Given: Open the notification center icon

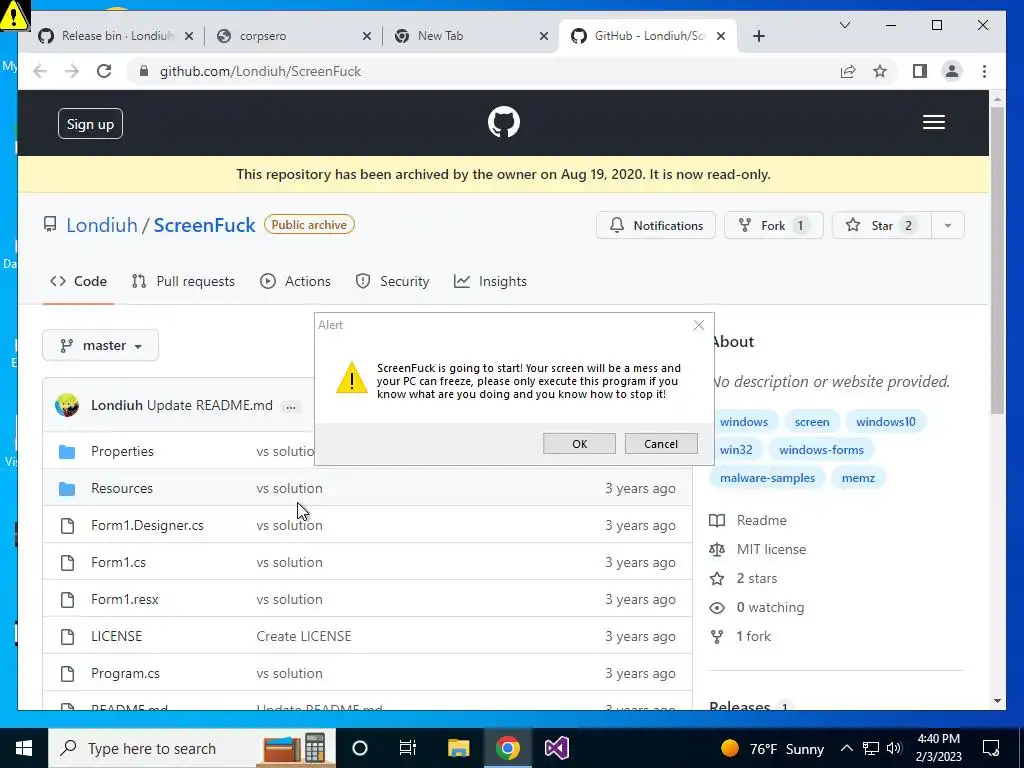Looking at the screenshot, I should (x=991, y=748).
